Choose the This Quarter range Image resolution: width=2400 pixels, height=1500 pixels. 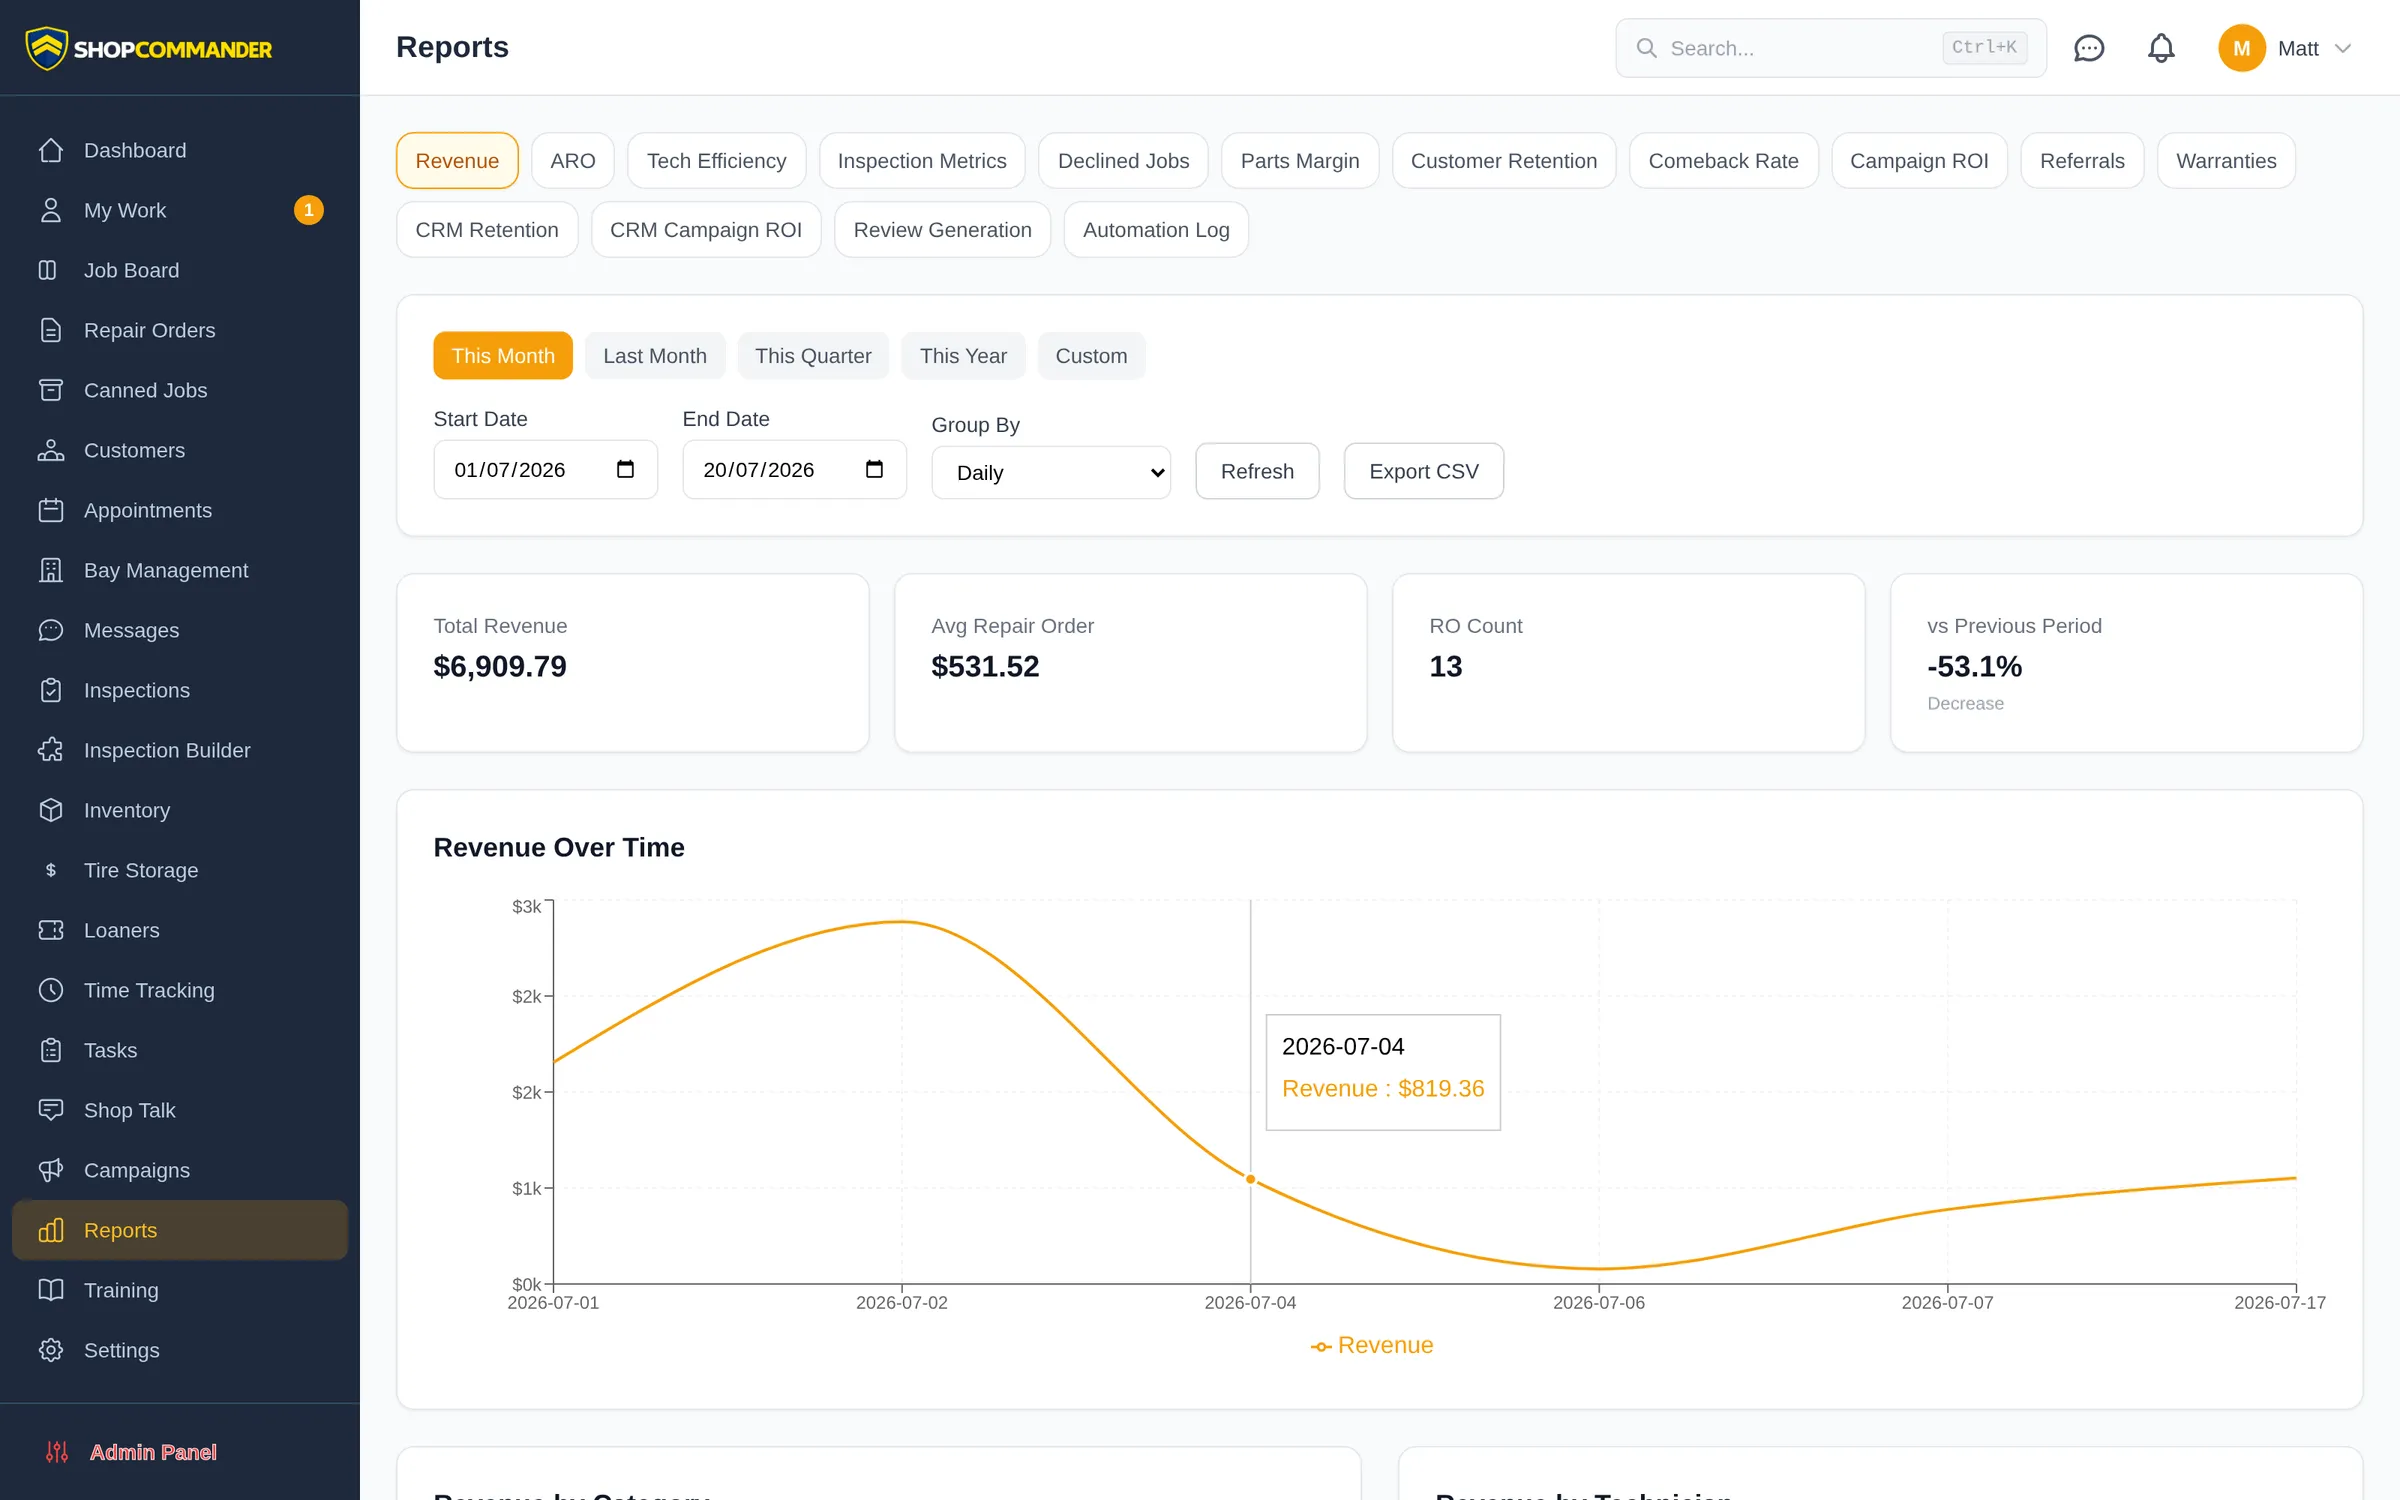click(813, 356)
